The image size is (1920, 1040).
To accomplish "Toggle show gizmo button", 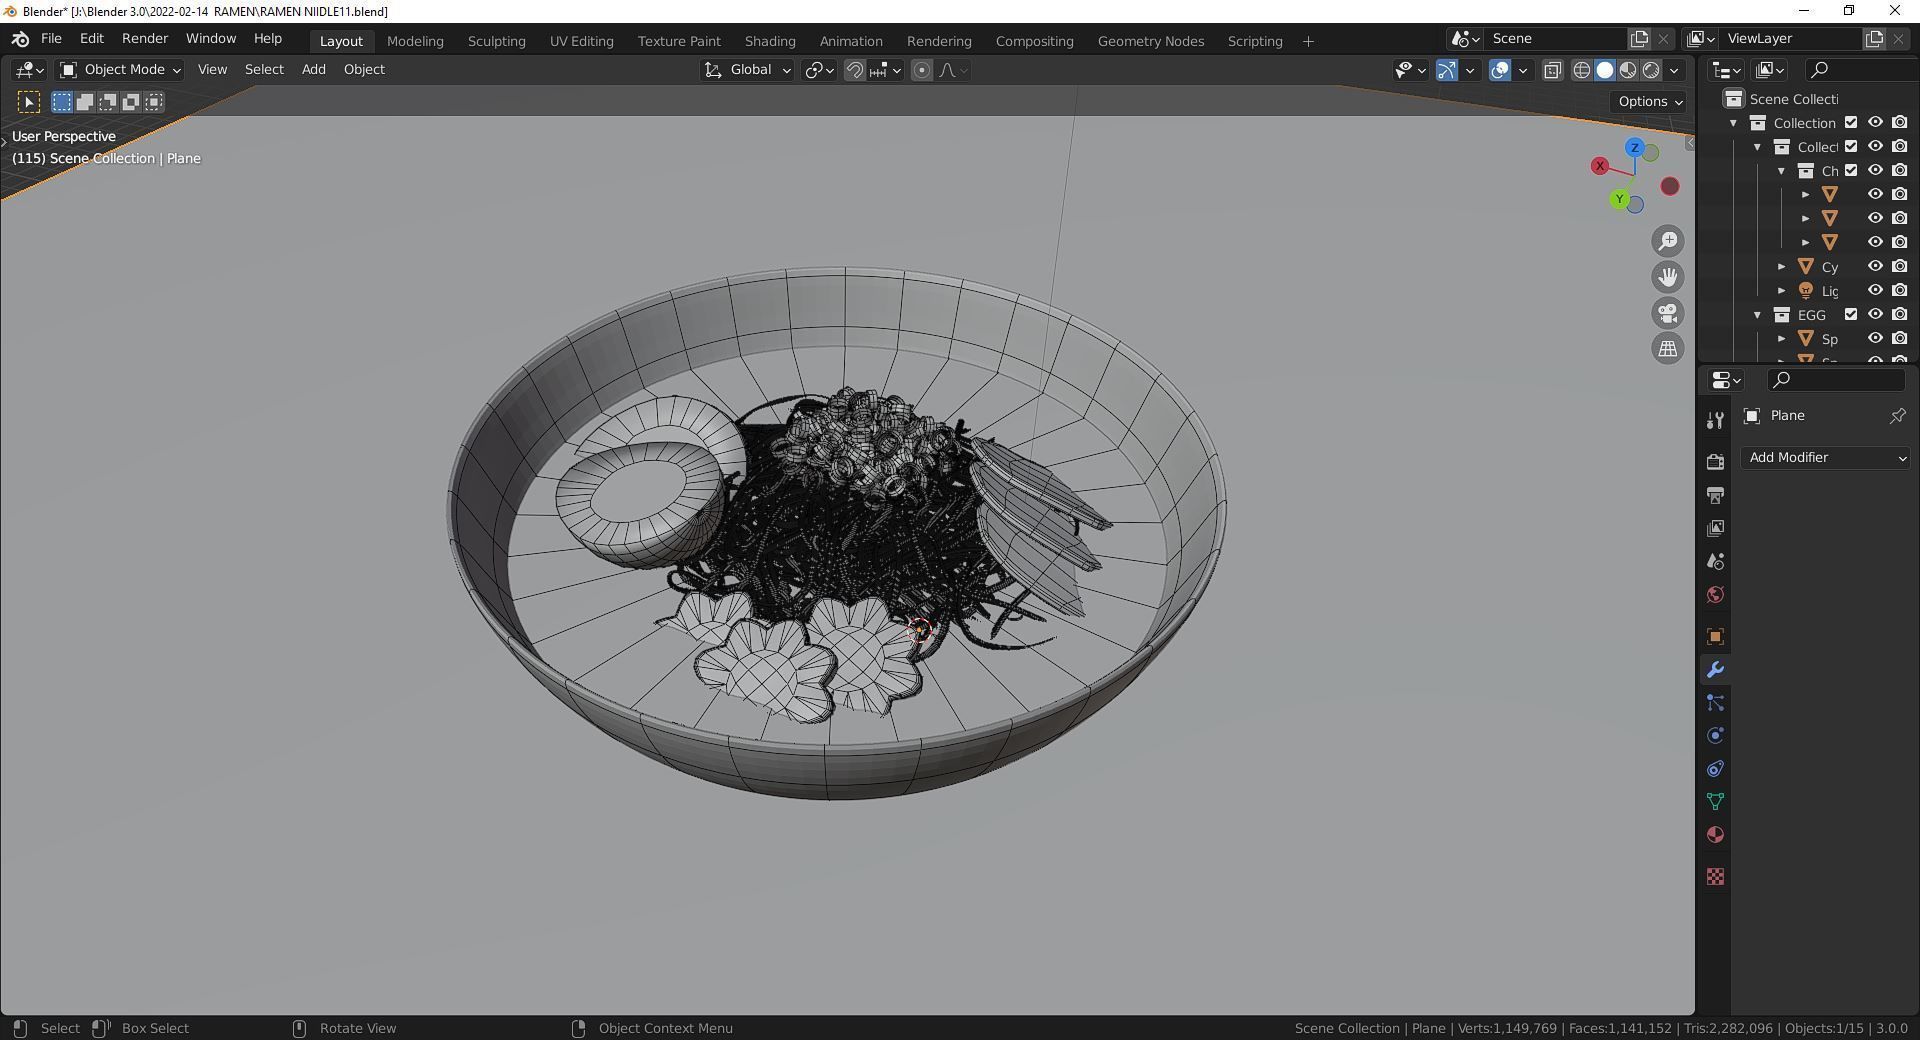I will click(1447, 70).
